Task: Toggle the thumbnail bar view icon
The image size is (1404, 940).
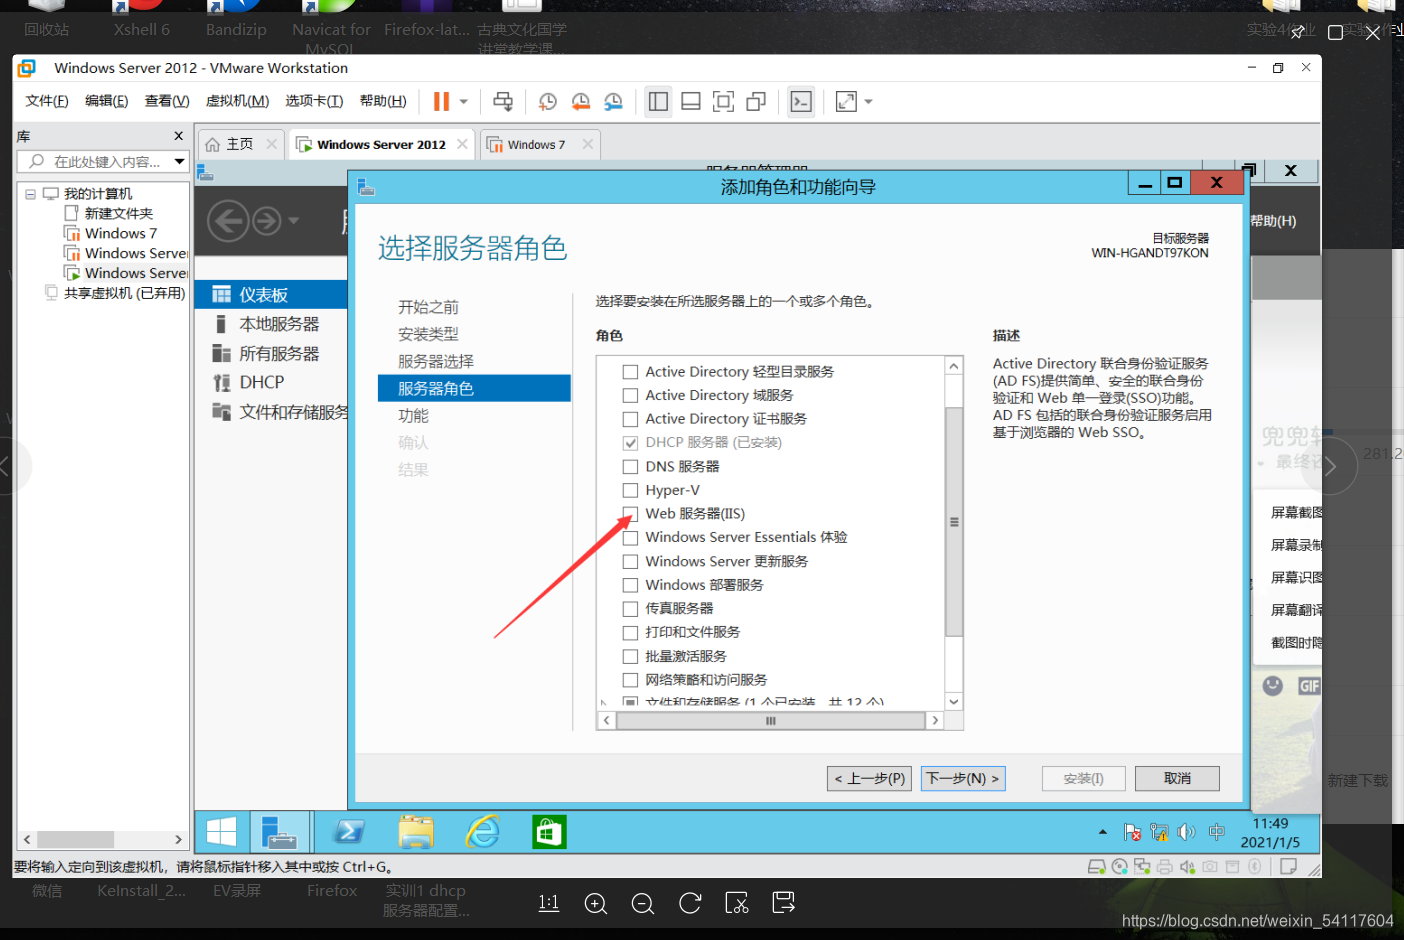Action: pyautogui.click(x=690, y=101)
